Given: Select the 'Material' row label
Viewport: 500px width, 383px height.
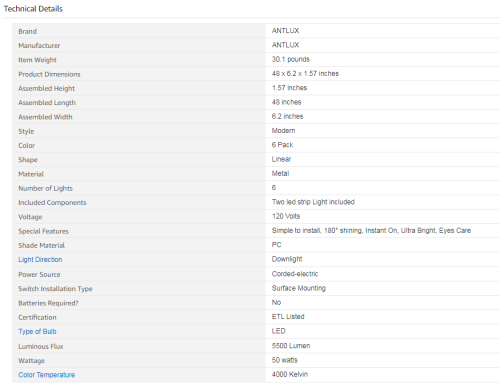Looking at the screenshot, I should click(x=31, y=174).
